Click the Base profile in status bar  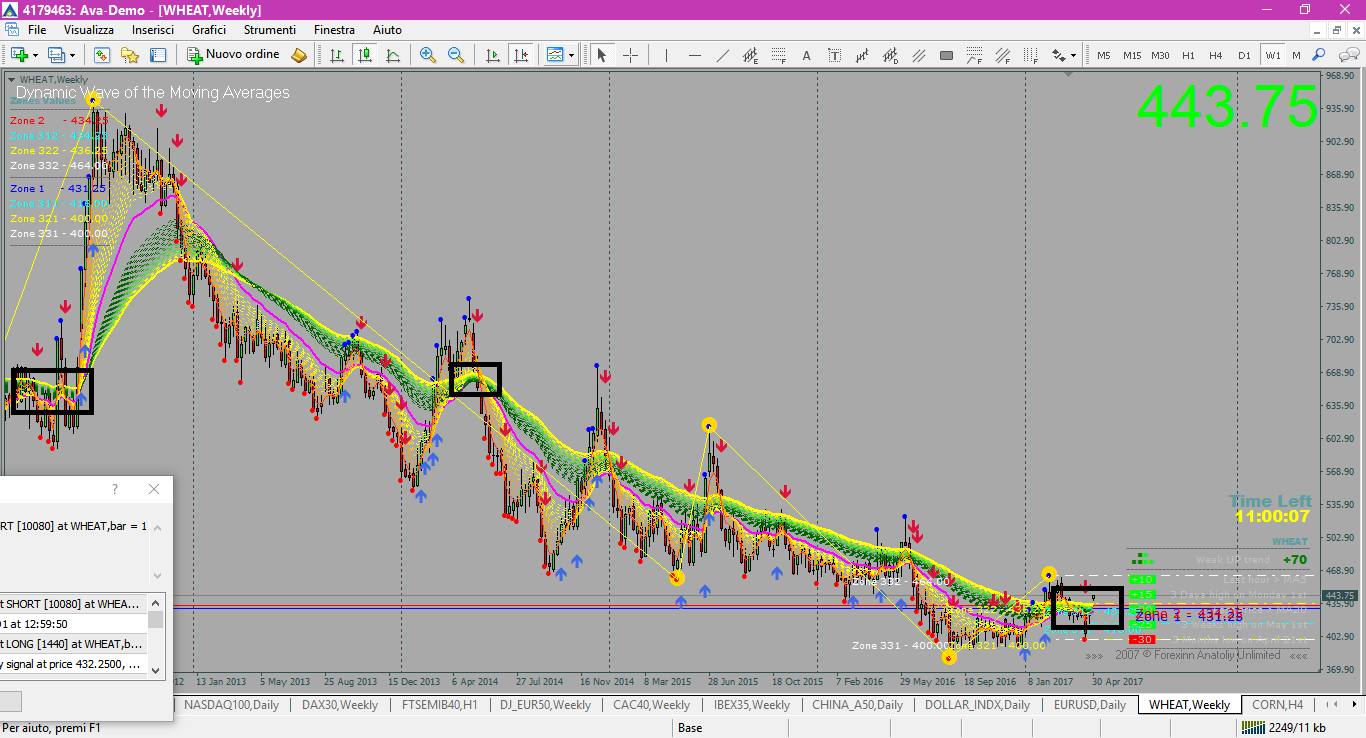690,728
